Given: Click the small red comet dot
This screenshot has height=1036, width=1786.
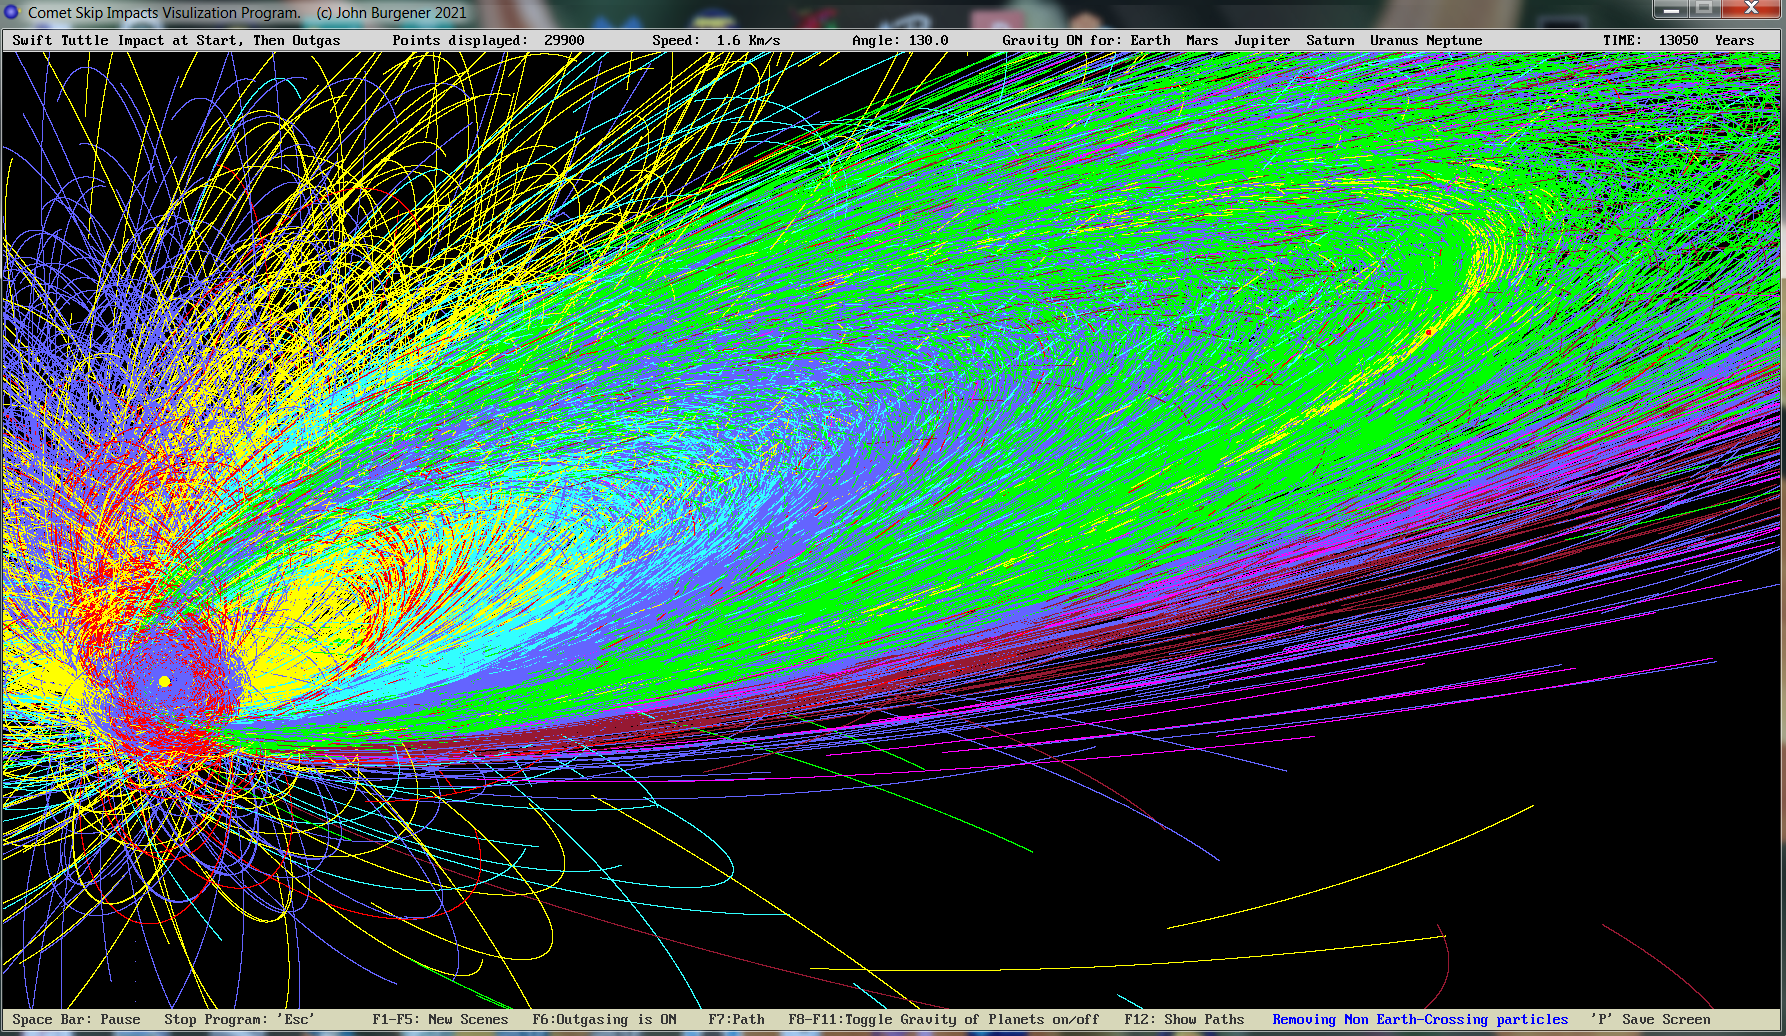Looking at the screenshot, I should click(1429, 332).
